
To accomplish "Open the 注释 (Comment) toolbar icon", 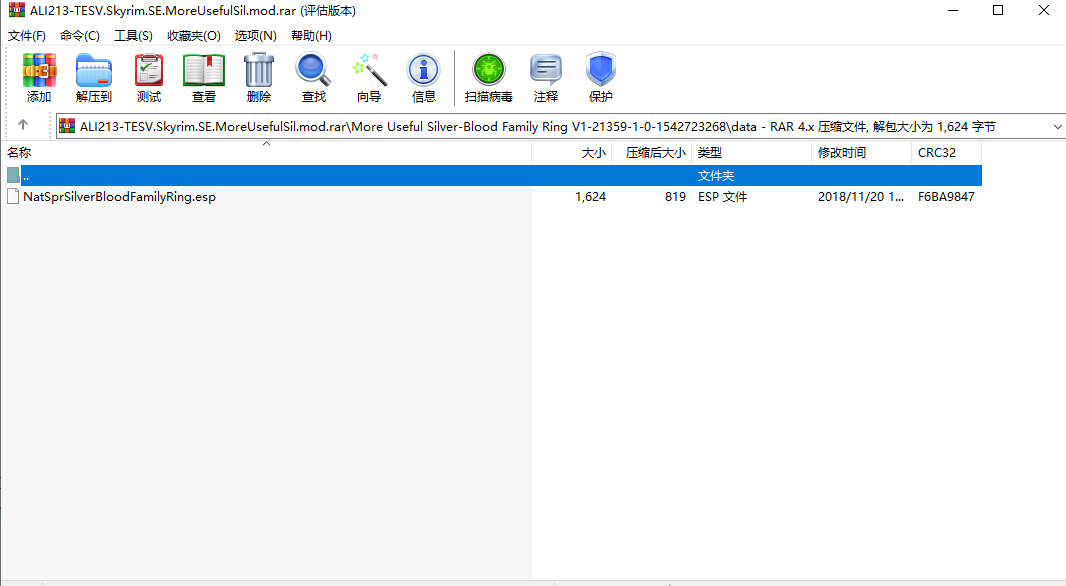I will (x=546, y=78).
